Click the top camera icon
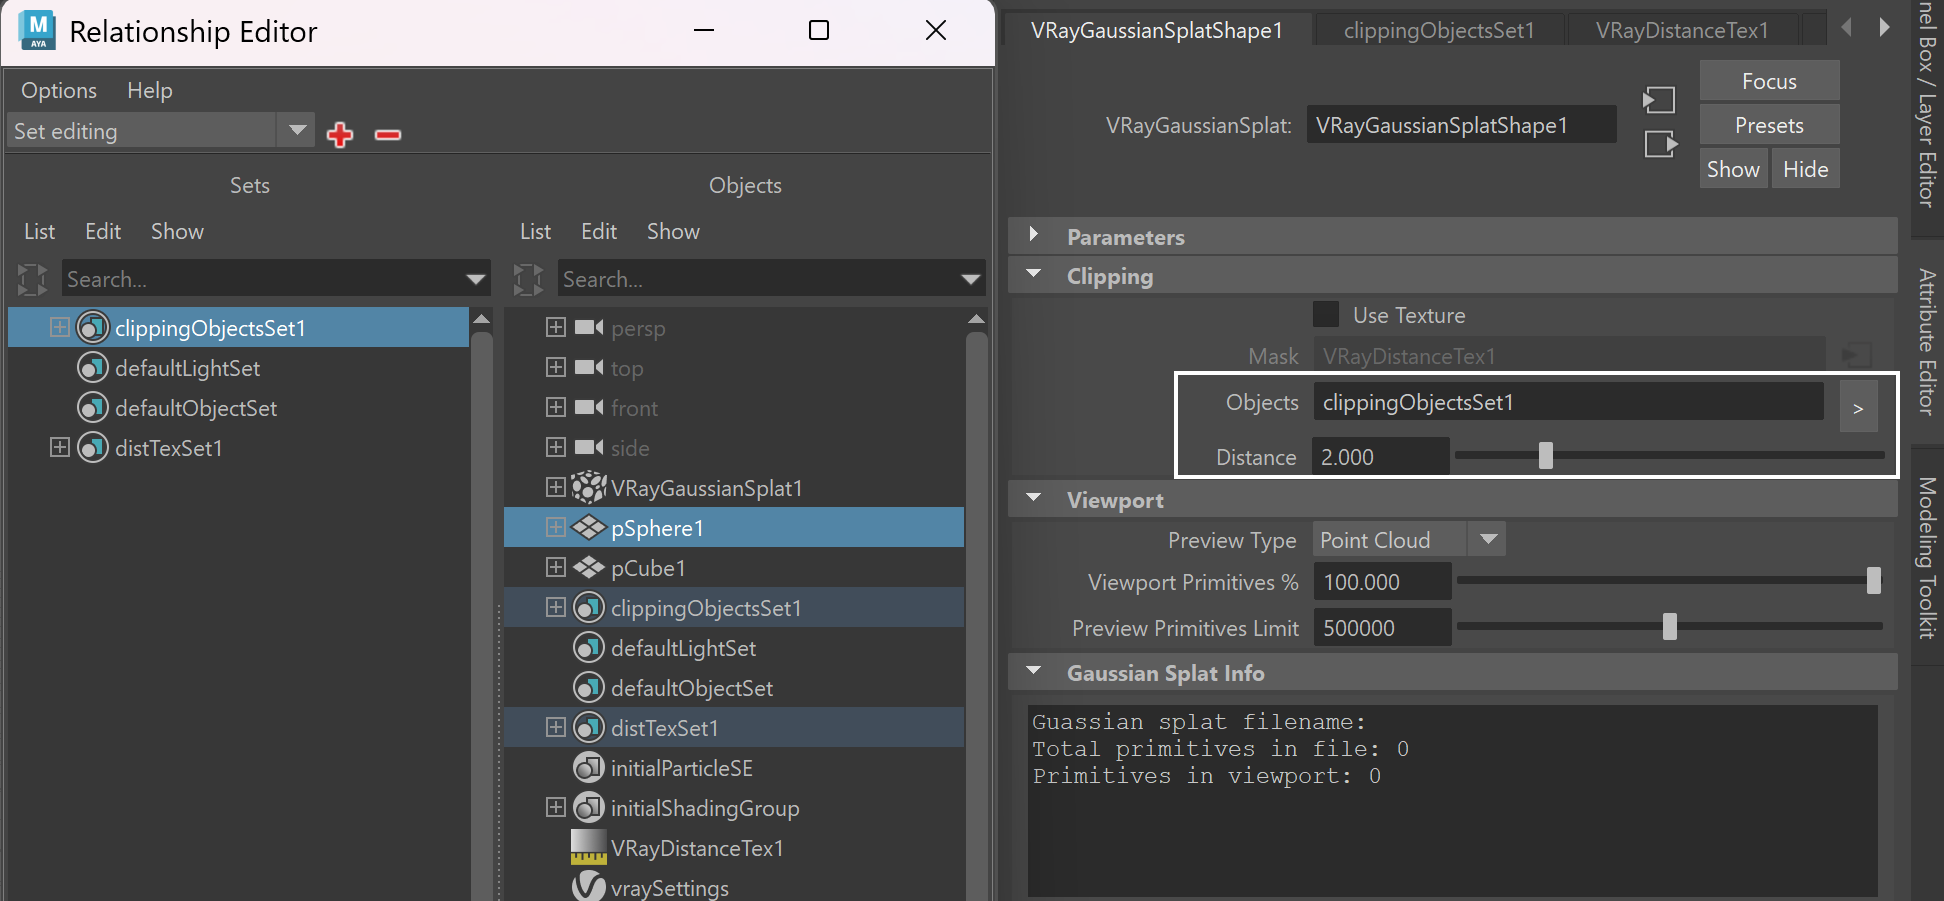 tap(589, 367)
